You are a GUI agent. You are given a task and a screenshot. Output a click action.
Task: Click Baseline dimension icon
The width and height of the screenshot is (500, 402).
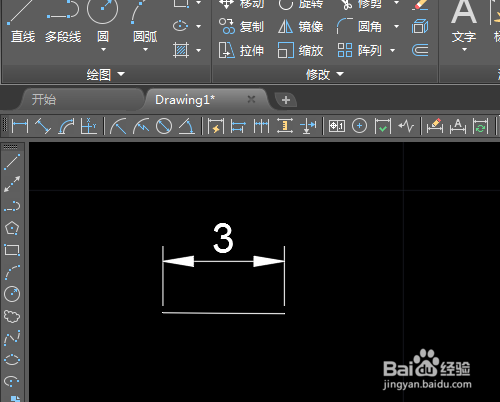click(238, 127)
